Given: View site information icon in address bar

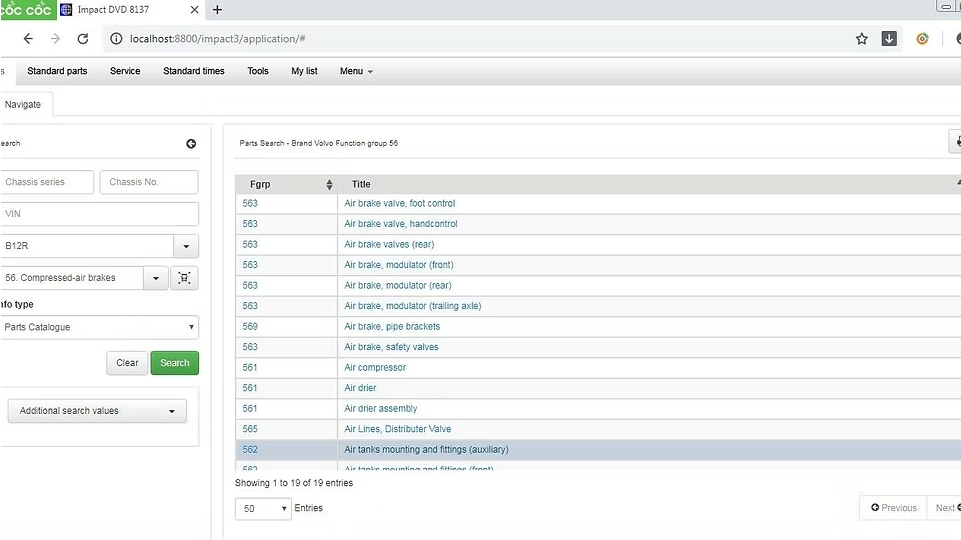Looking at the screenshot, I should tap(115, 39).
